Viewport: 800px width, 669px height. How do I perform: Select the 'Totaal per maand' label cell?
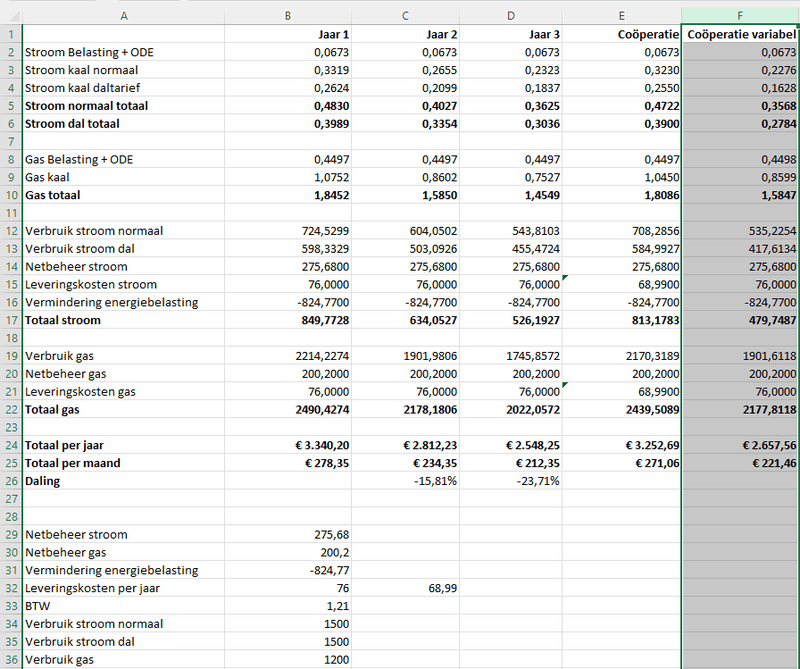tap(123, 463)
